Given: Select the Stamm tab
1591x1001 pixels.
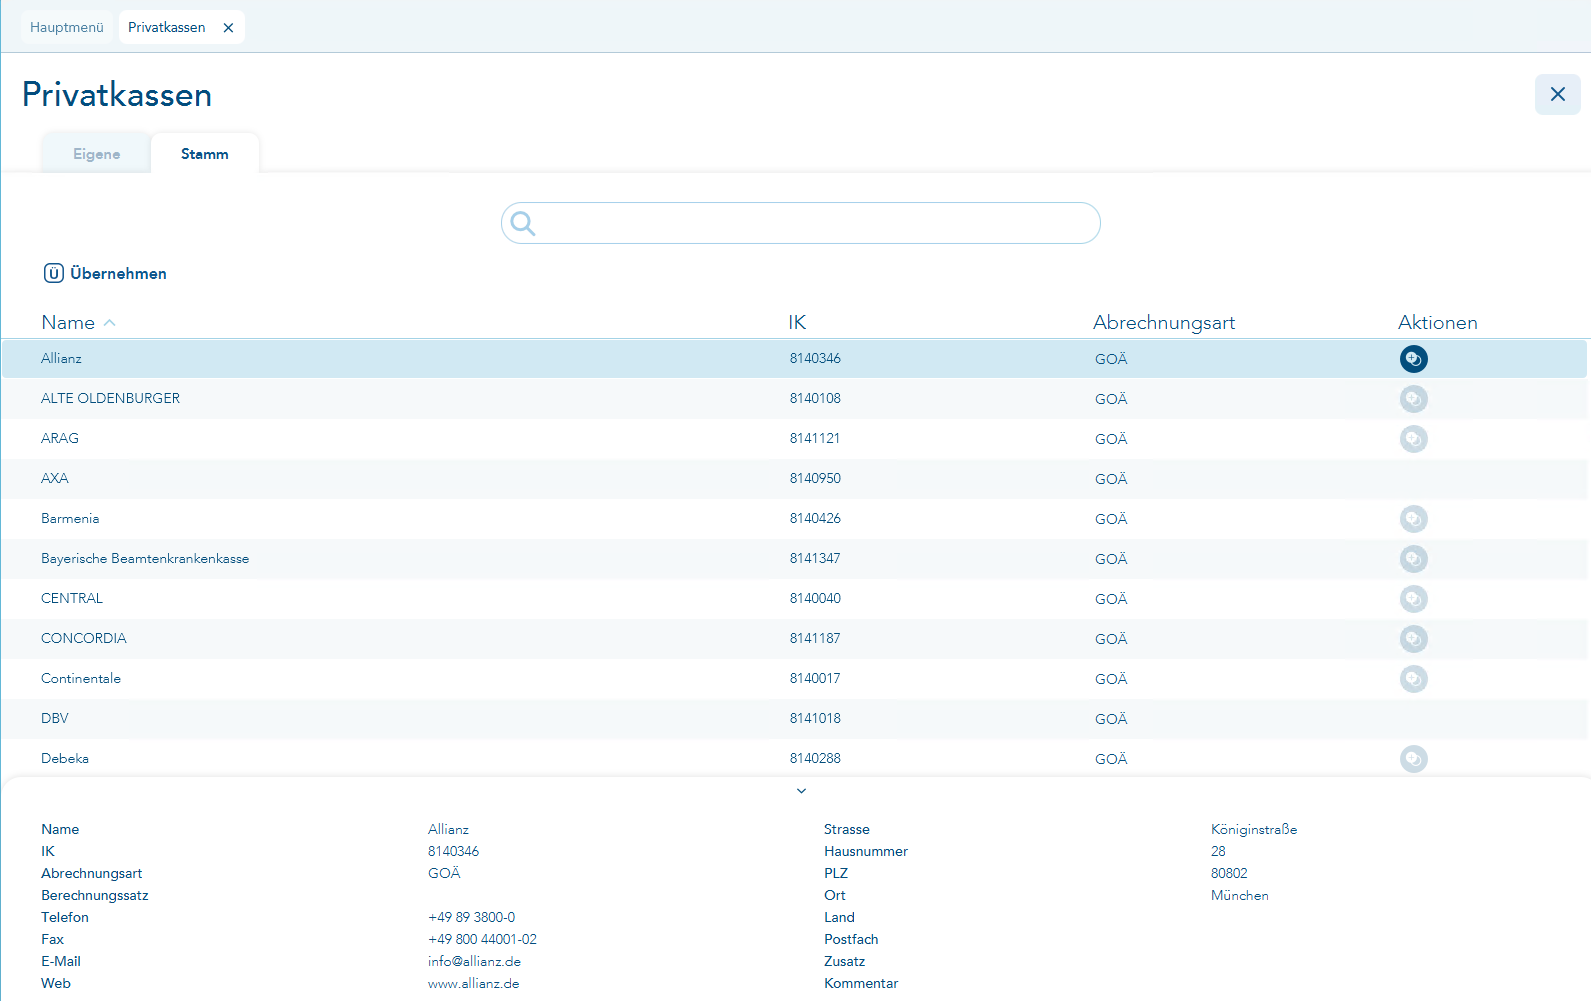Looking at the screenshot, I should [205, 154].
